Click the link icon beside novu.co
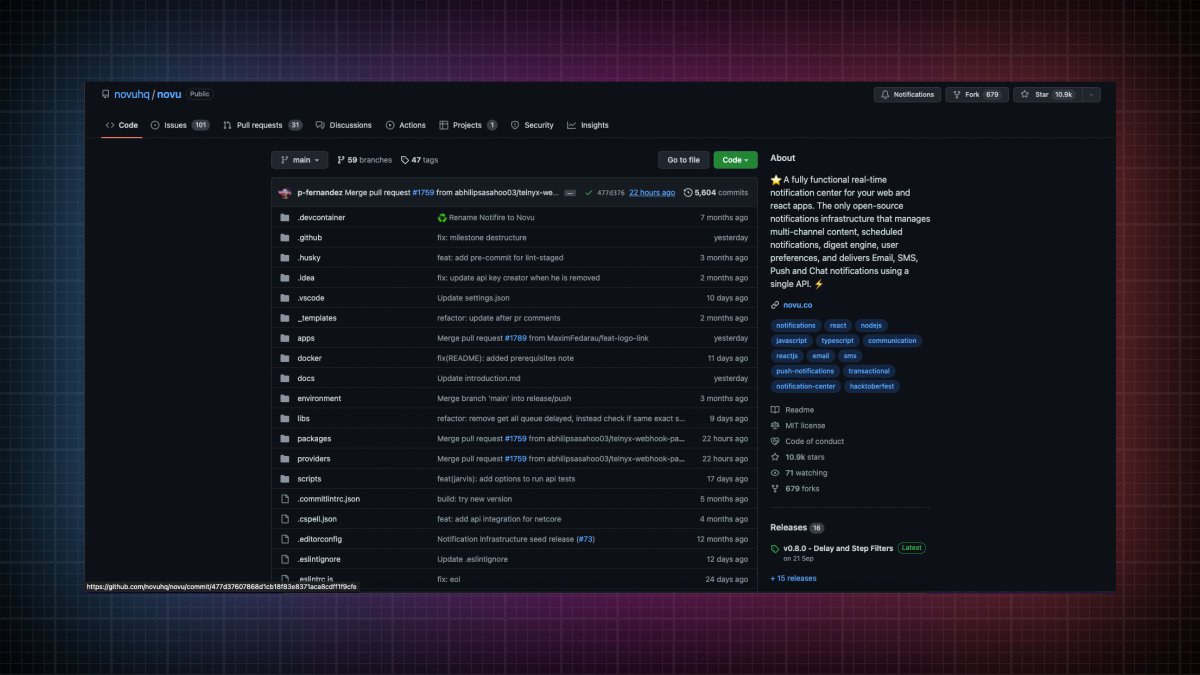The image size is (1200, 675). (x=773, y=304)
